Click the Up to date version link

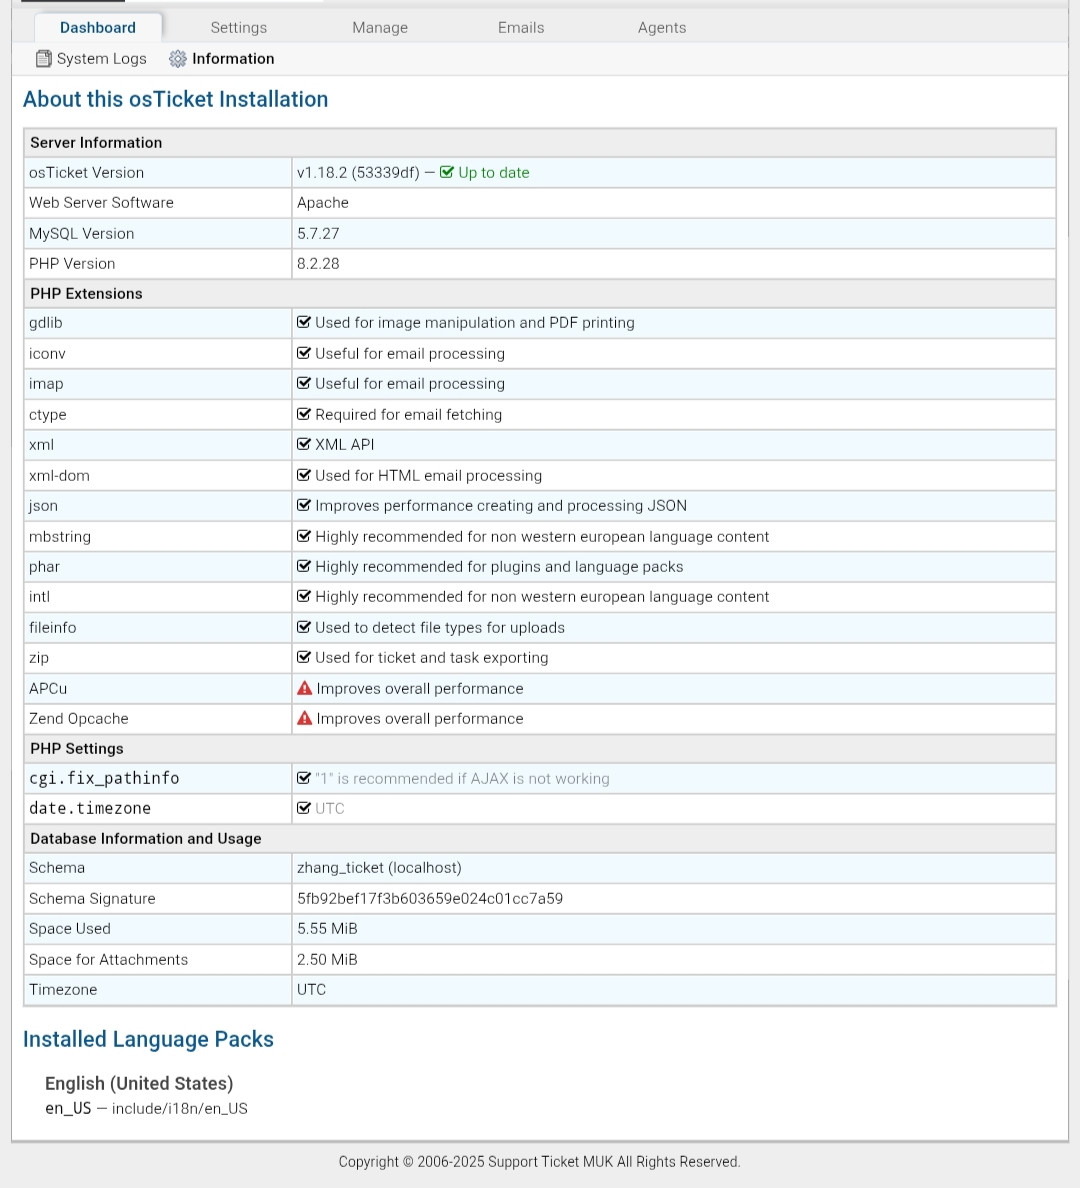point(493,172)
